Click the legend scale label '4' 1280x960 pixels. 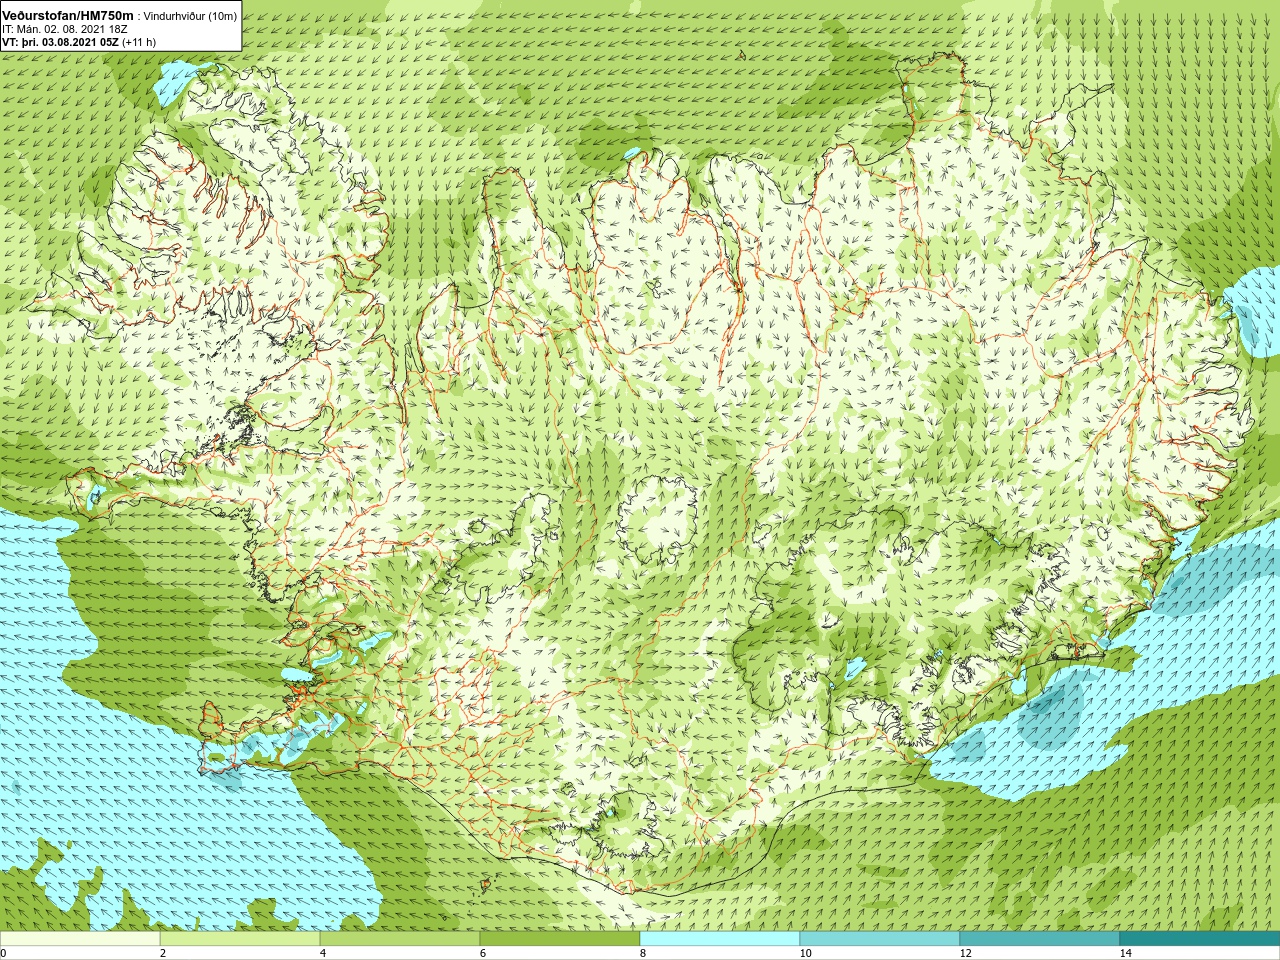[322, 953]
